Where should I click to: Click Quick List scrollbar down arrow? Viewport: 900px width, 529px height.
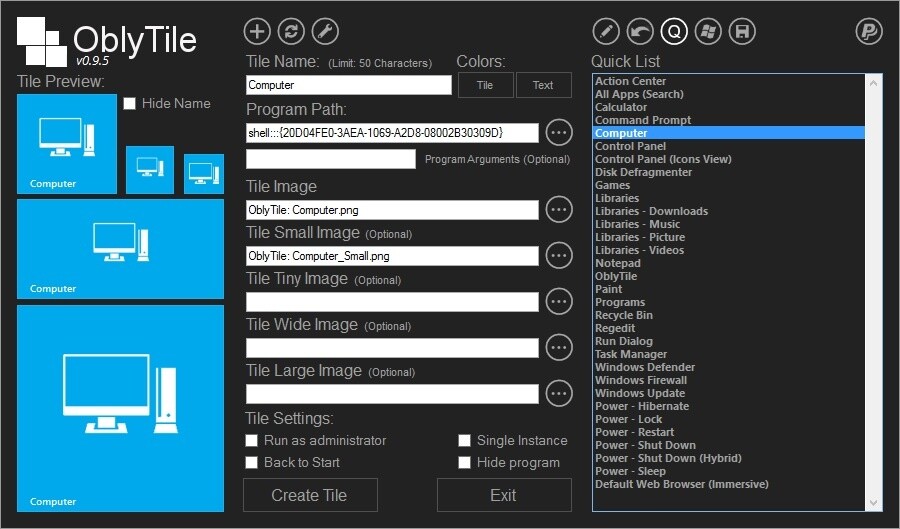point(873,503)
